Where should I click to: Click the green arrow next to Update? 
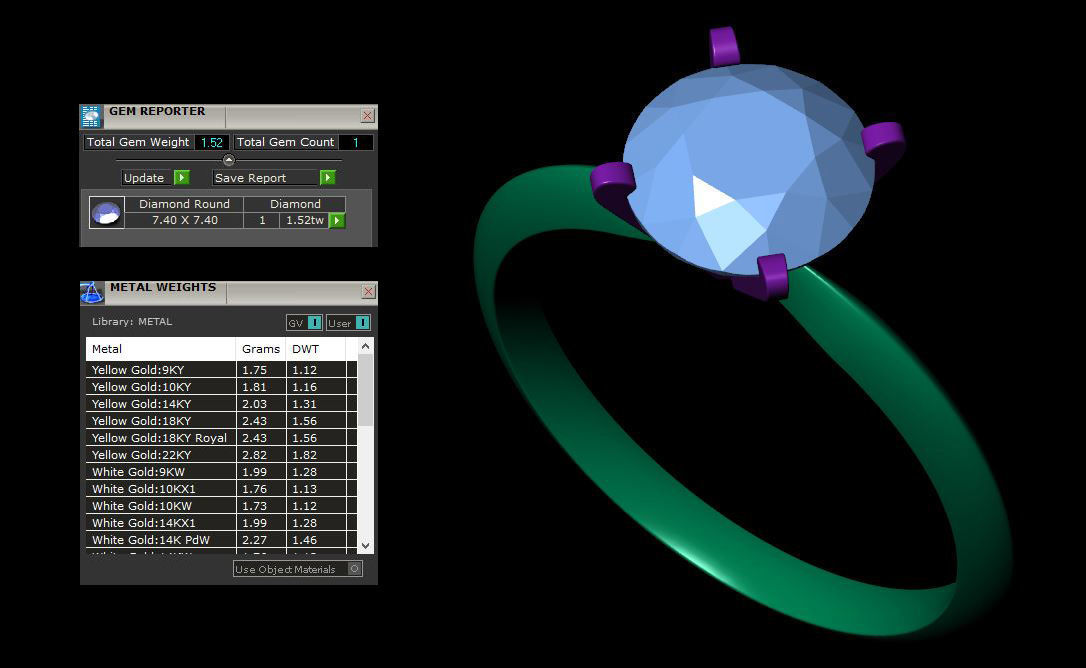[x=181, y=177]
